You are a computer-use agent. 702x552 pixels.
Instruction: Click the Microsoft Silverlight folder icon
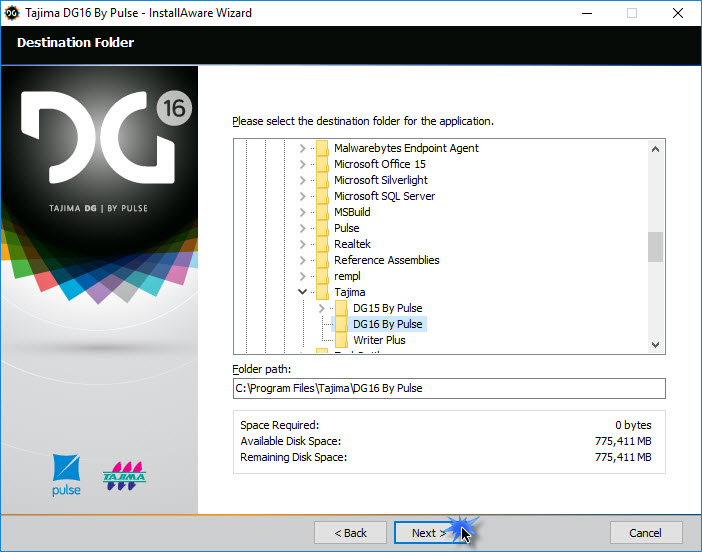(322, 180)
